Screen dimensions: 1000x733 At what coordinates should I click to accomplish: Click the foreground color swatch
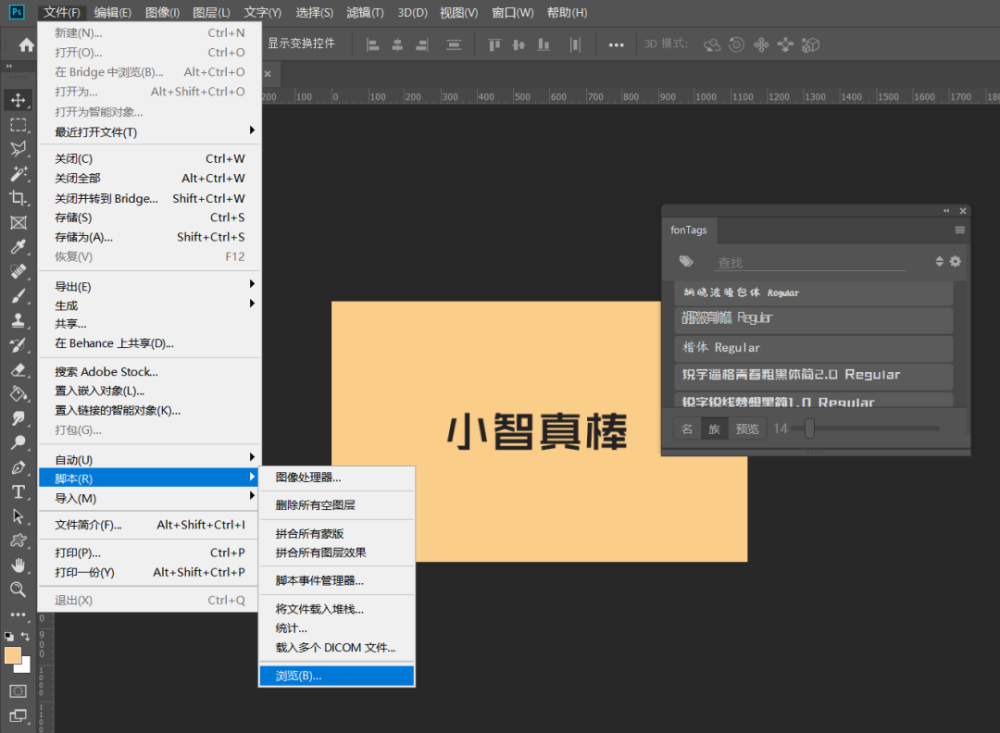point(13,656)
